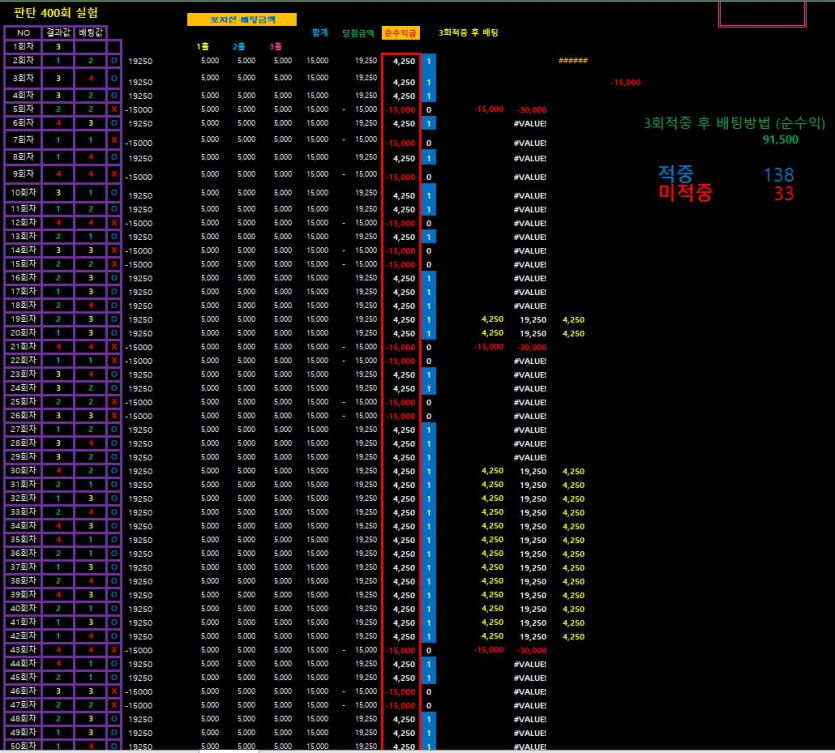The height and width of the screenshot is (753, 835).
Task: Select the 44회차 row label
Action: (x=23, y=664)
